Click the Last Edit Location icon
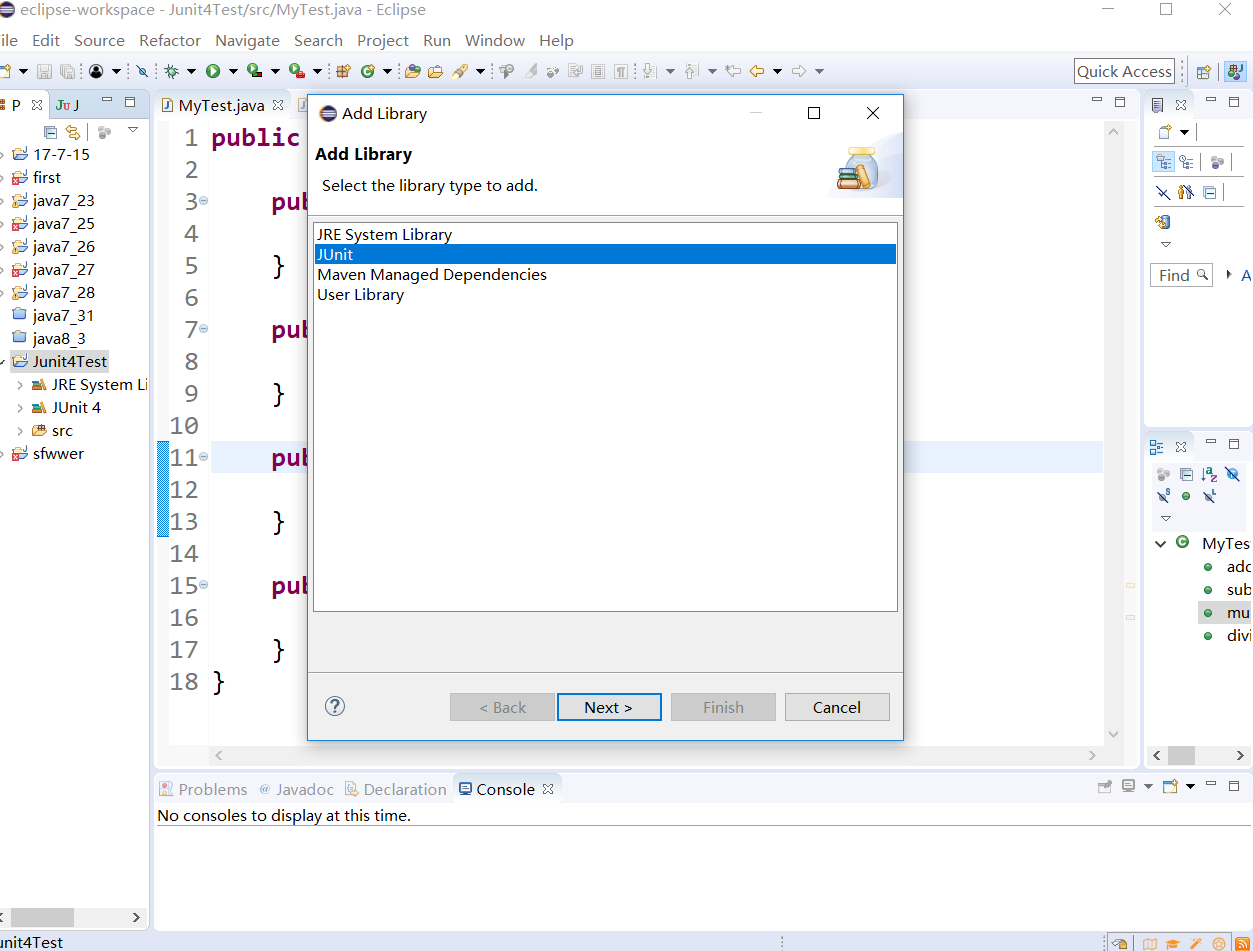 733,71
